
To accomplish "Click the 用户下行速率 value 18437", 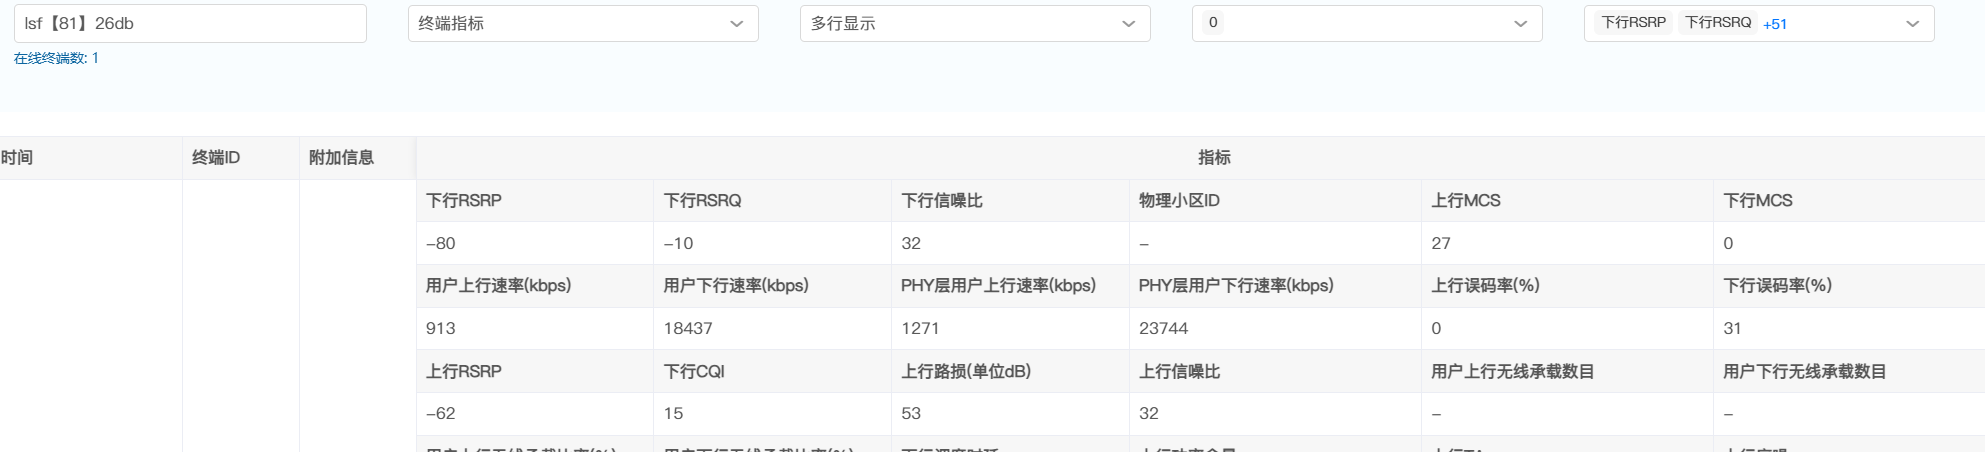I will coord(688,329).
